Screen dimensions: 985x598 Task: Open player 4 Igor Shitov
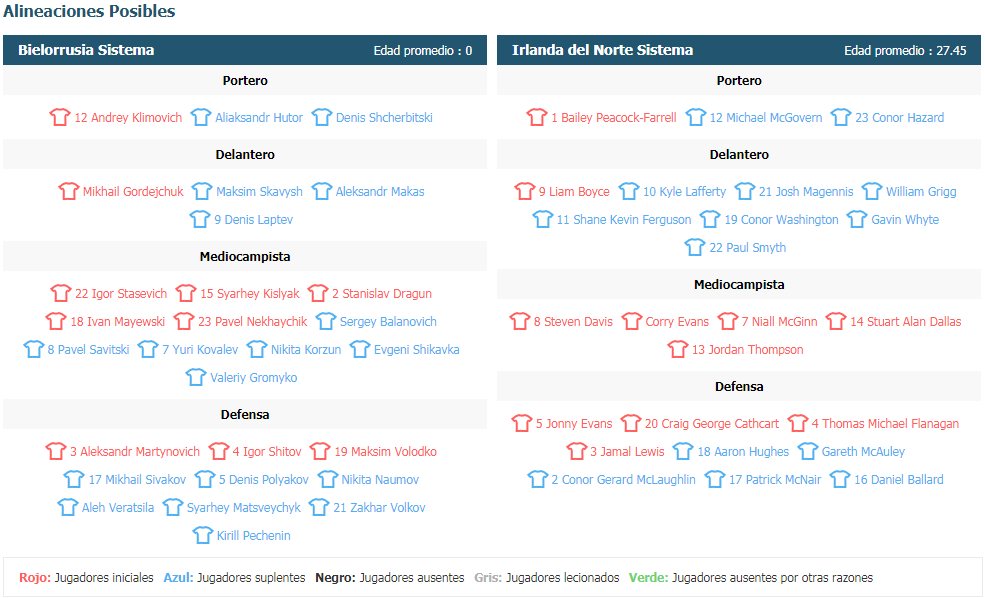pyautogui.click(x=267, y=452)
